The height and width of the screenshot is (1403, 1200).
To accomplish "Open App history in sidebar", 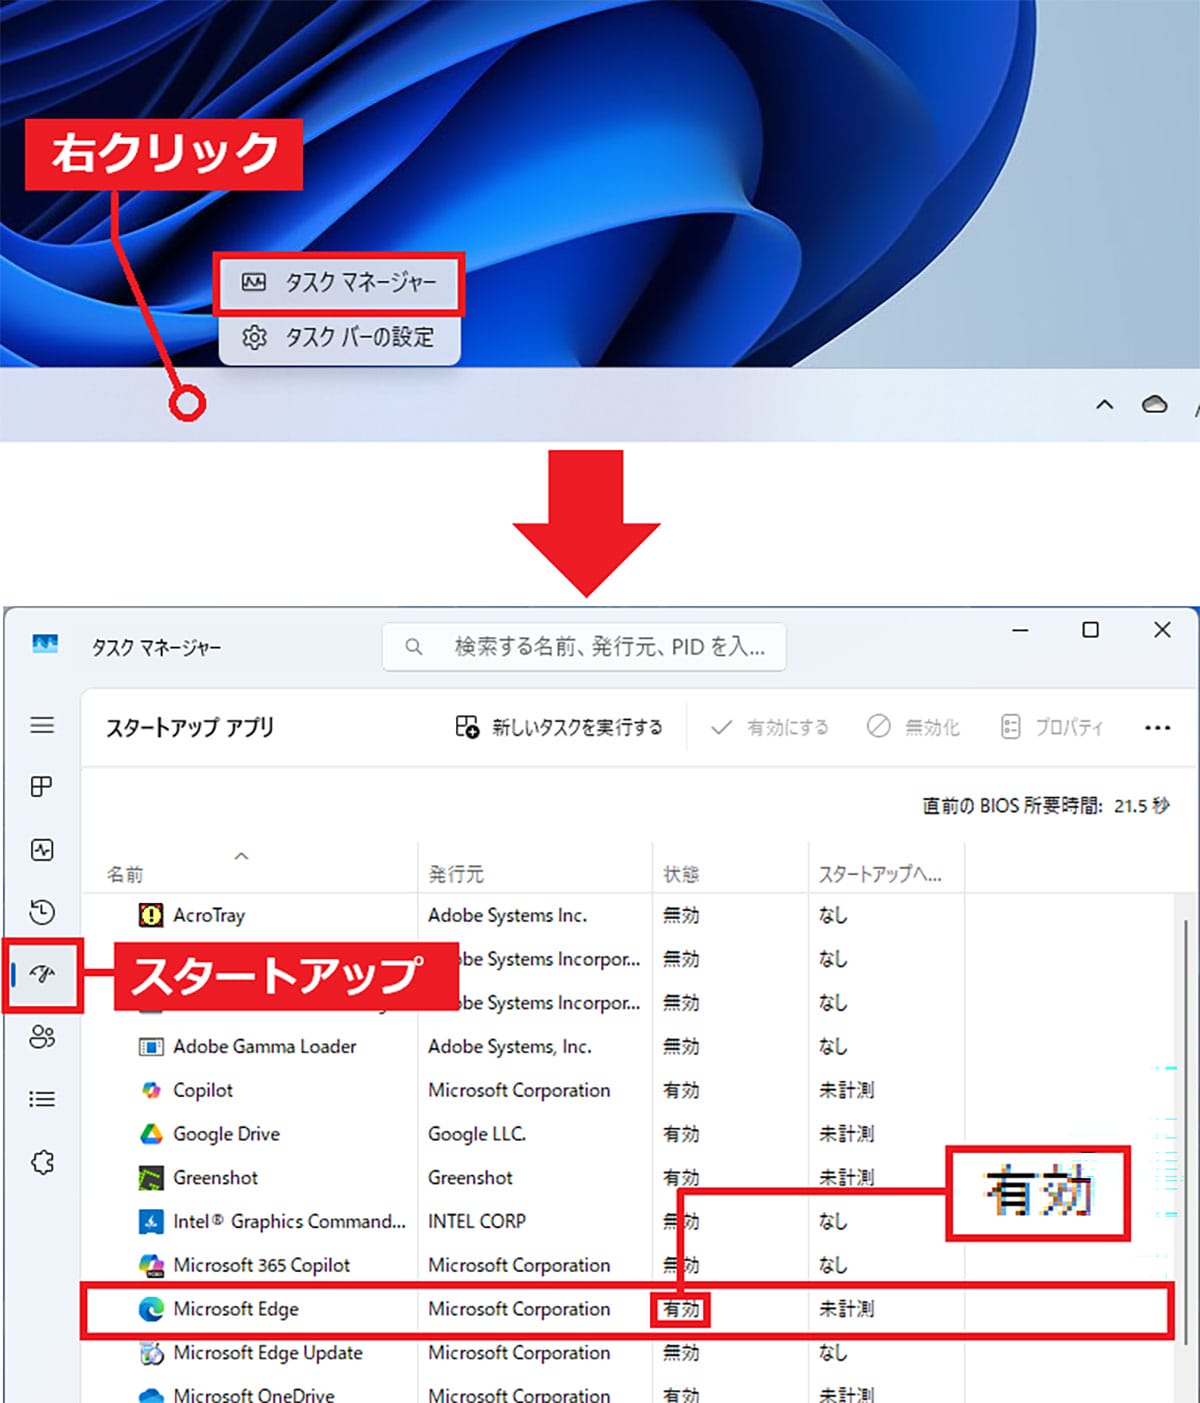I will (x=42, y=912).
